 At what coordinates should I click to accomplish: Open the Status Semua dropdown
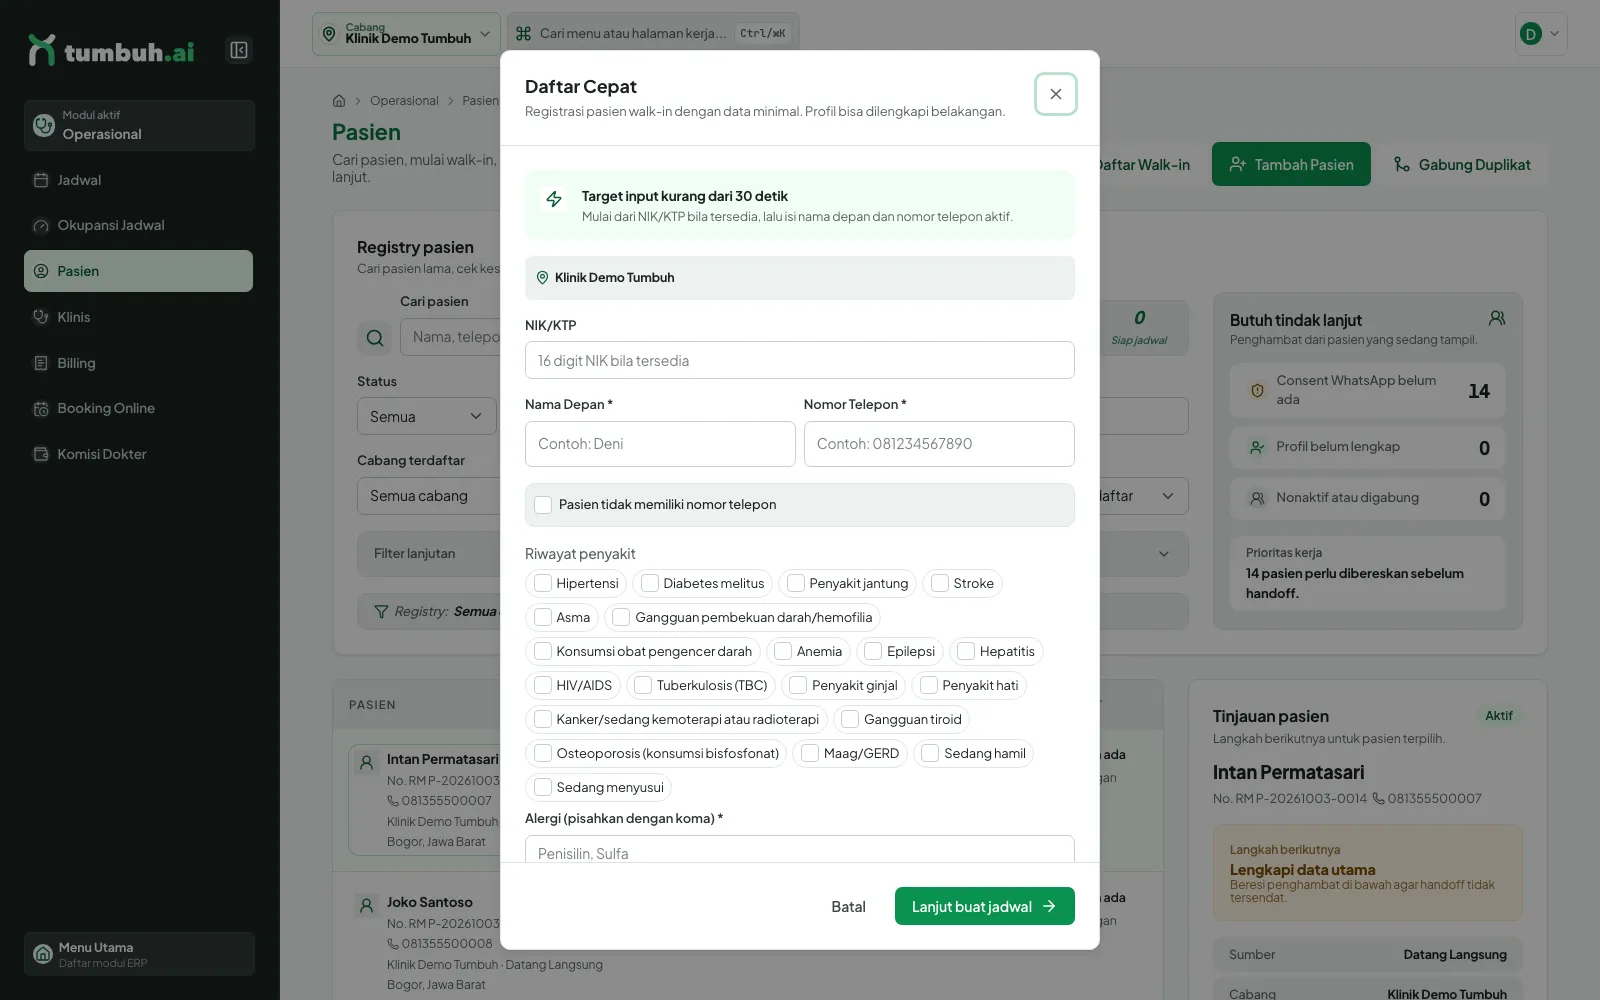(x=427, y=416)
